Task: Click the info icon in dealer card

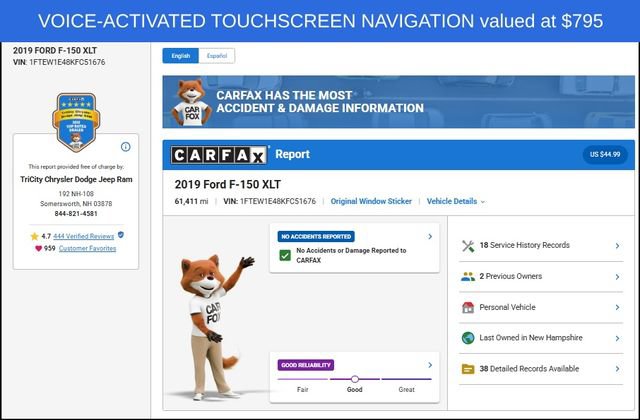Action: click(126, 147)
